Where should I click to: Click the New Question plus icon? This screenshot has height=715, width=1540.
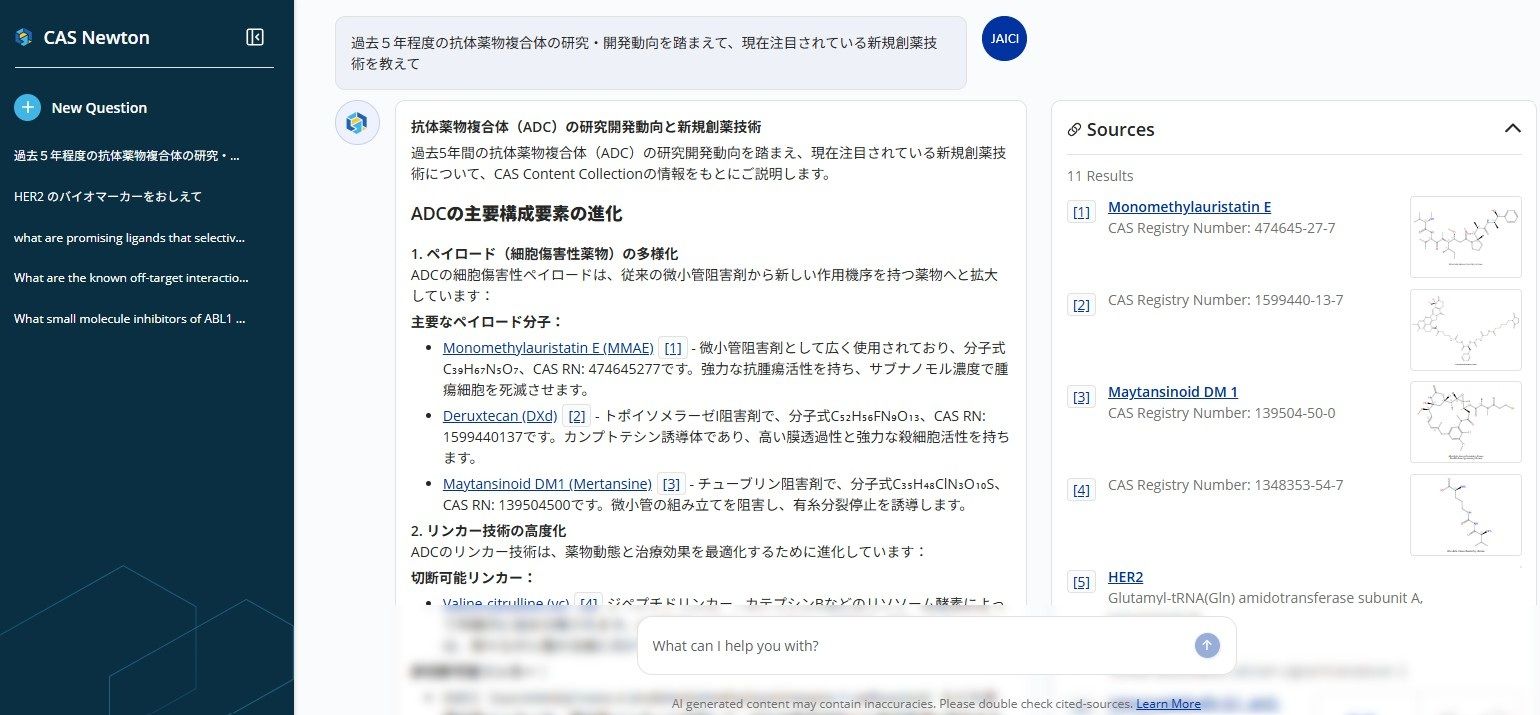tap(28, 108)
